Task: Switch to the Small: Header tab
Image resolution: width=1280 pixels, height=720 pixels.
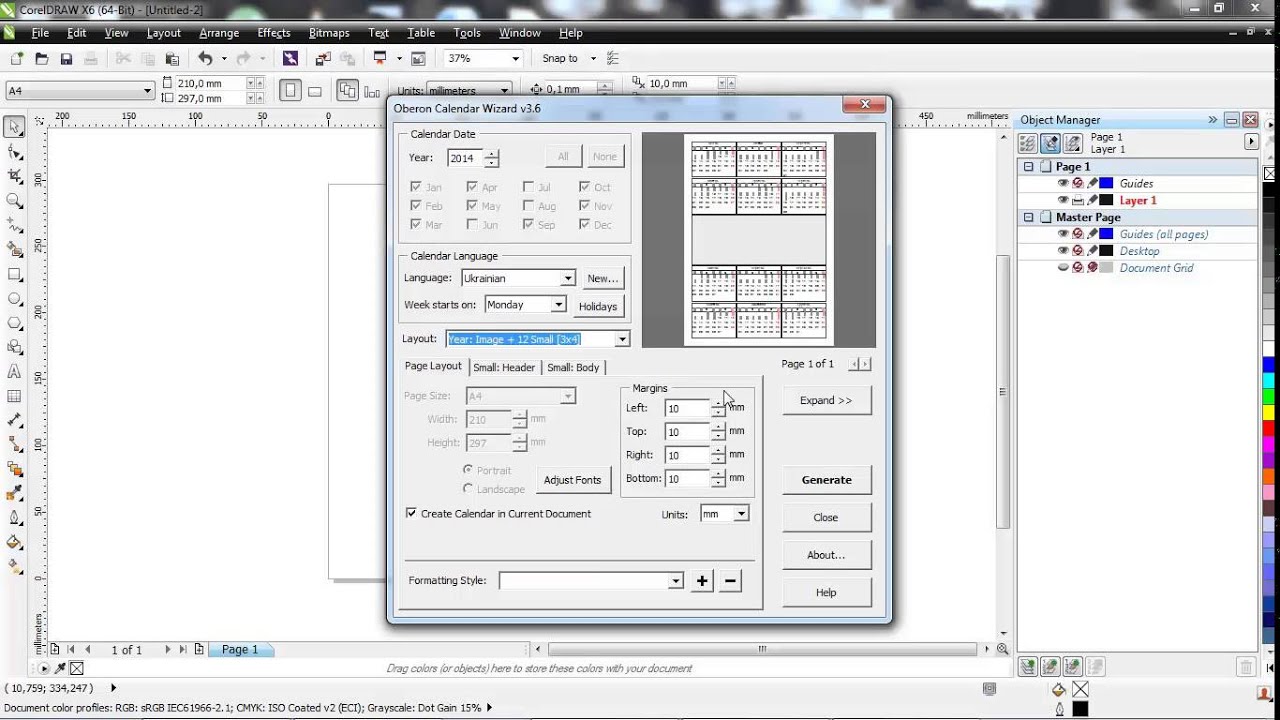Action: [504, 367]
